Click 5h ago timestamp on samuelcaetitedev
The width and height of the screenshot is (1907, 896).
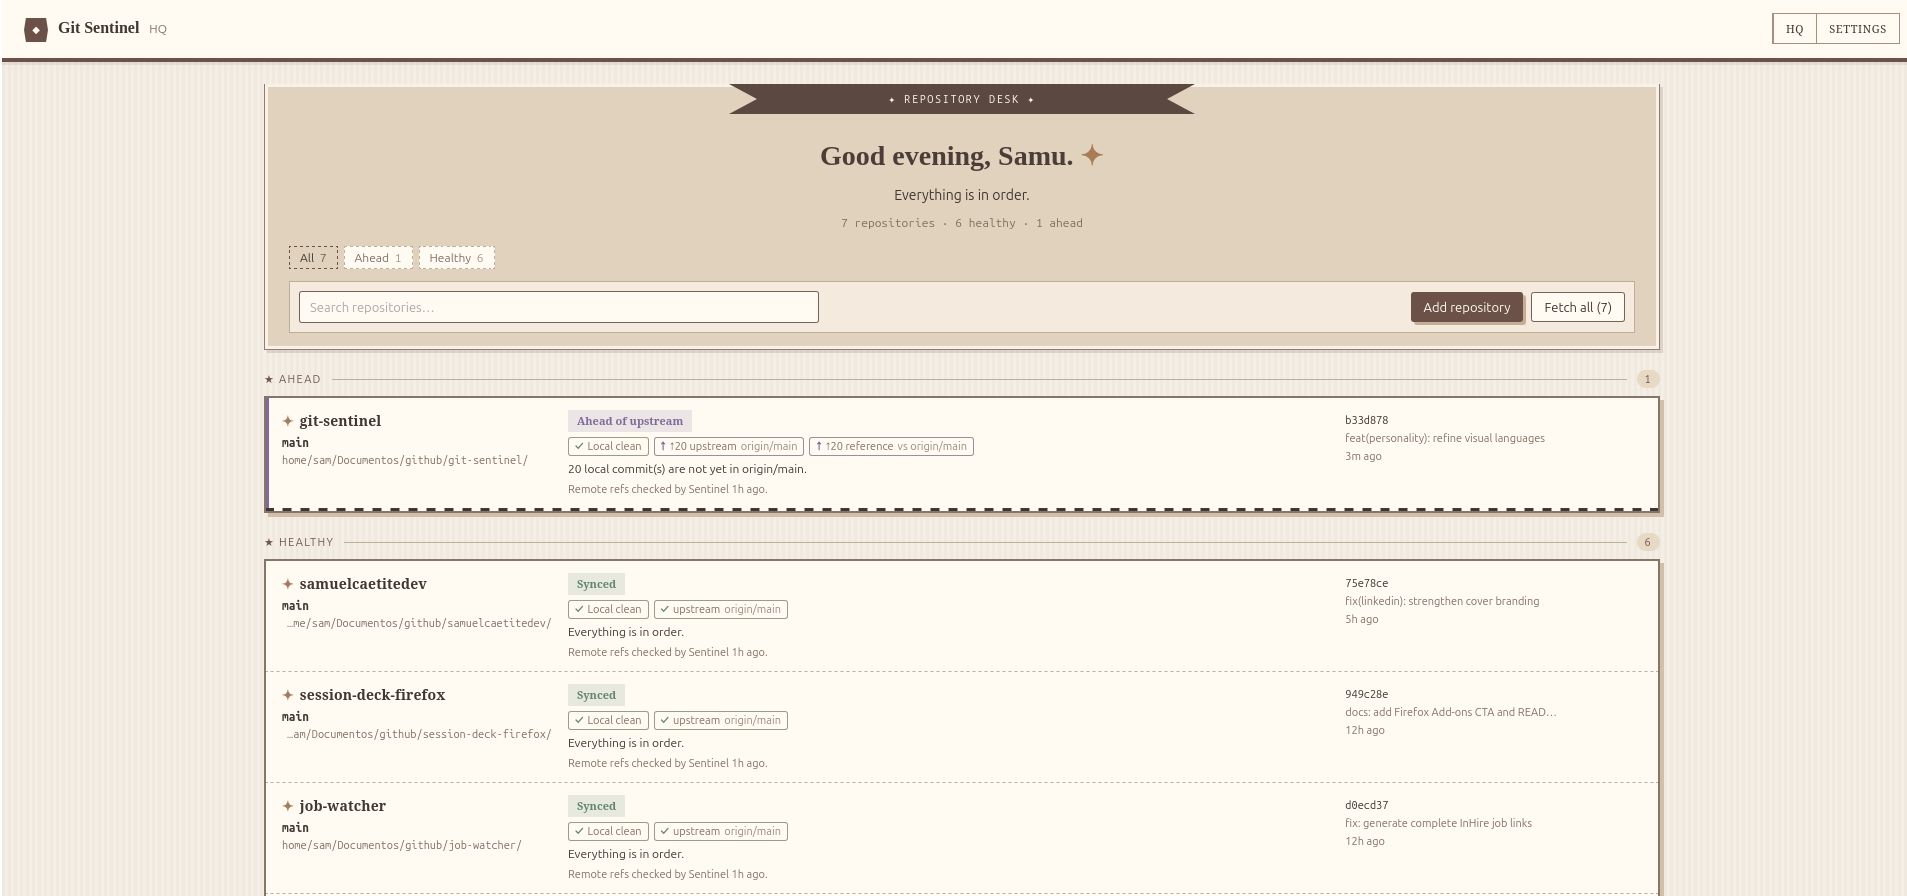1361,619
